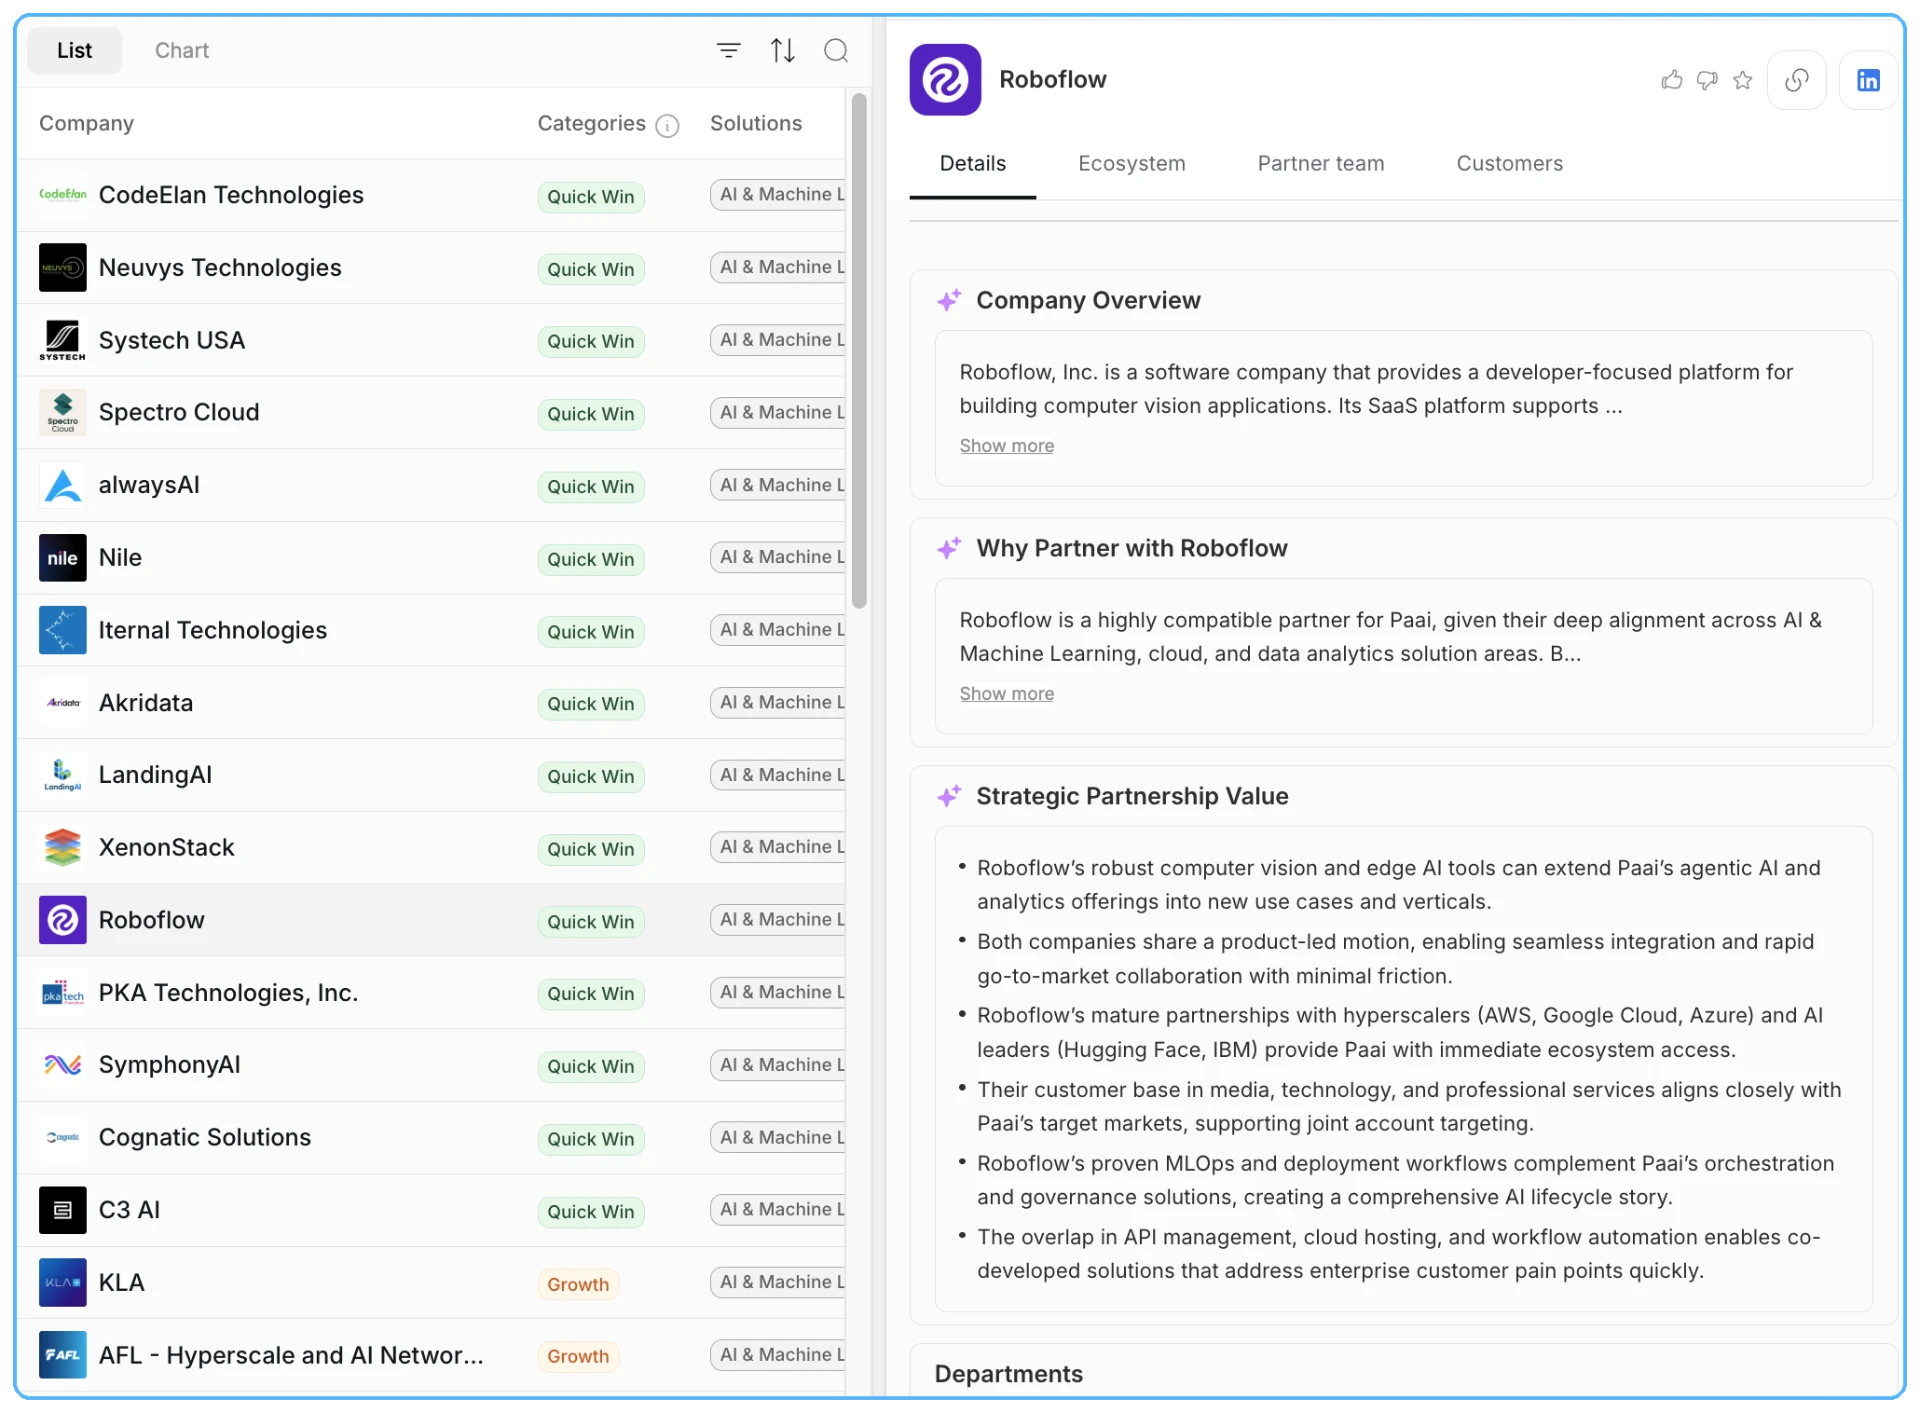
Task: Click the Nile logo
Action: pos(63,558)
